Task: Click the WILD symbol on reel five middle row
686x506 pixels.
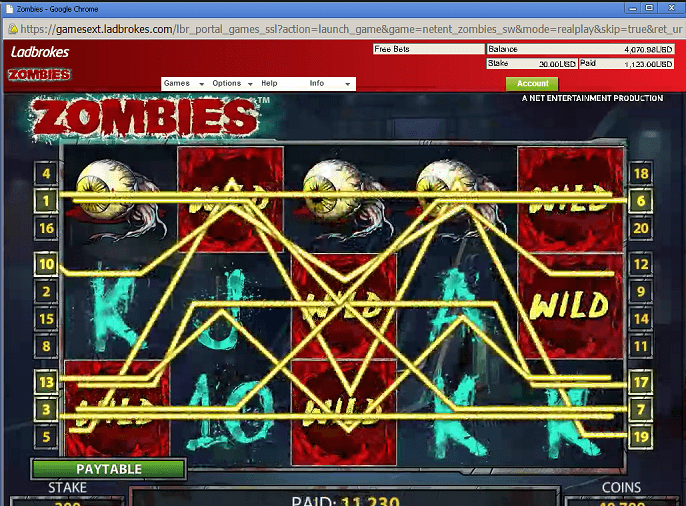Action: tap(570, 306)
